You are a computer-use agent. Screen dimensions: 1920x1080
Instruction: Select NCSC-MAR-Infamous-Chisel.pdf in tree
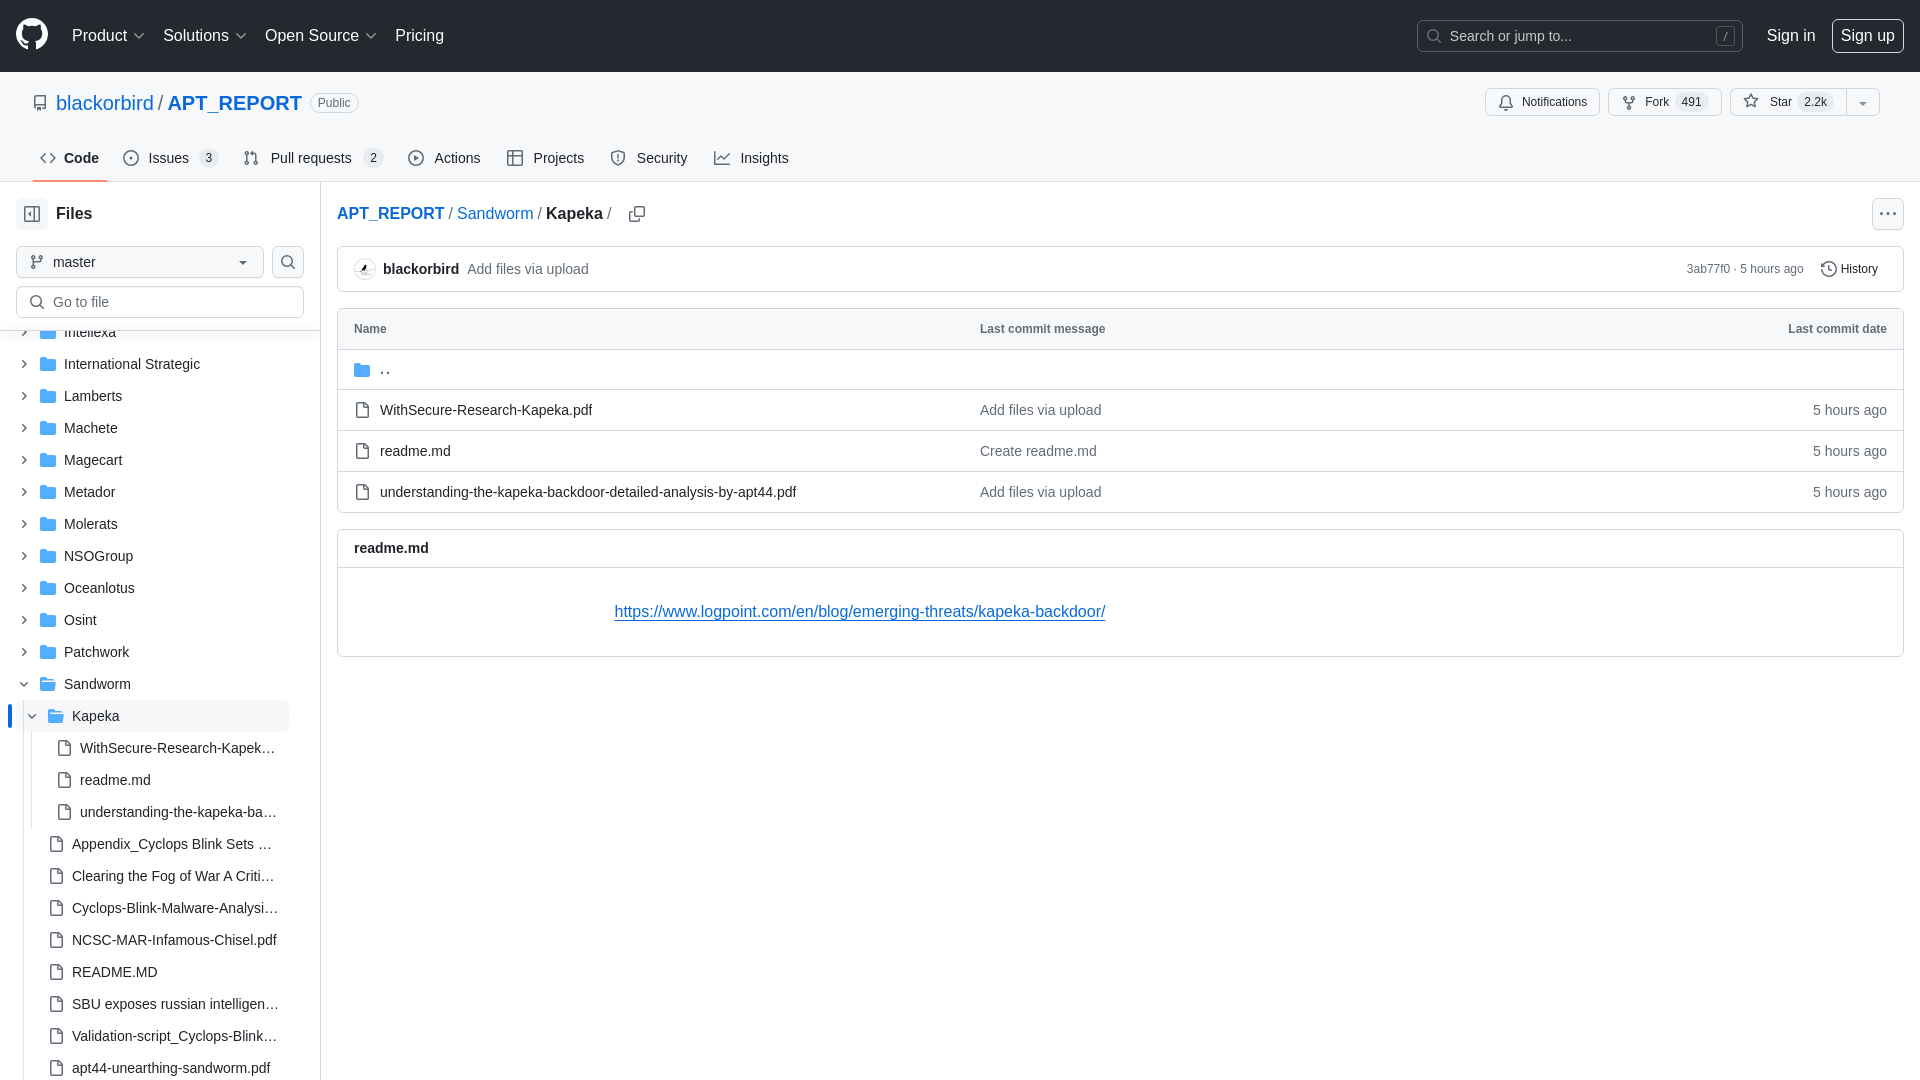[x=174, y=940]
